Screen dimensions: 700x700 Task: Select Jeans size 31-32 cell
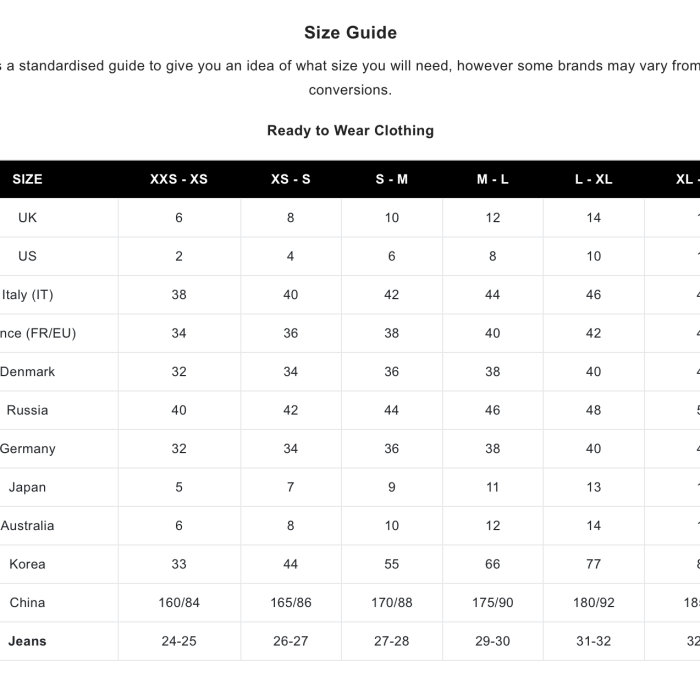click(x=594, y=641)
